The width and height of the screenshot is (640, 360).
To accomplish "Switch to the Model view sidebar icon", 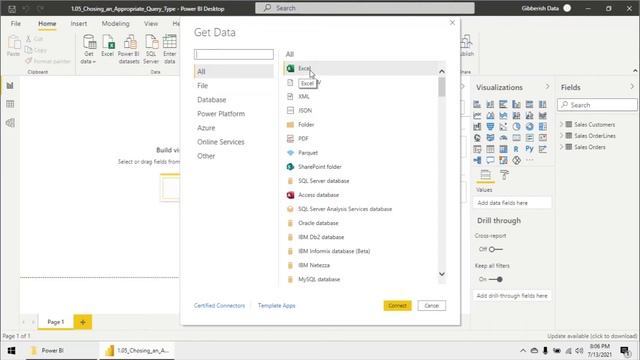I will tap(10, 123).
